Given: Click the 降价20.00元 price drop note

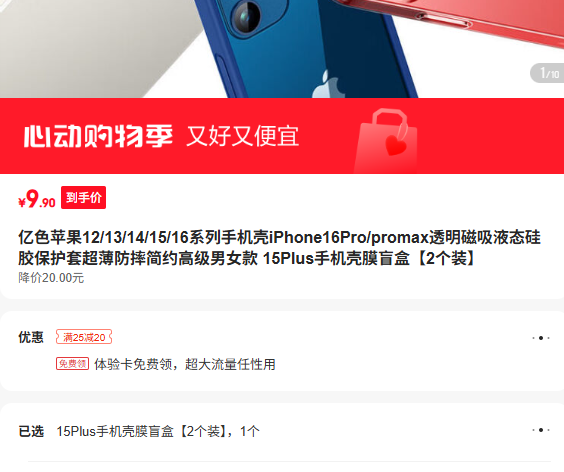Looking at the screenshot, I should point(51,278).
